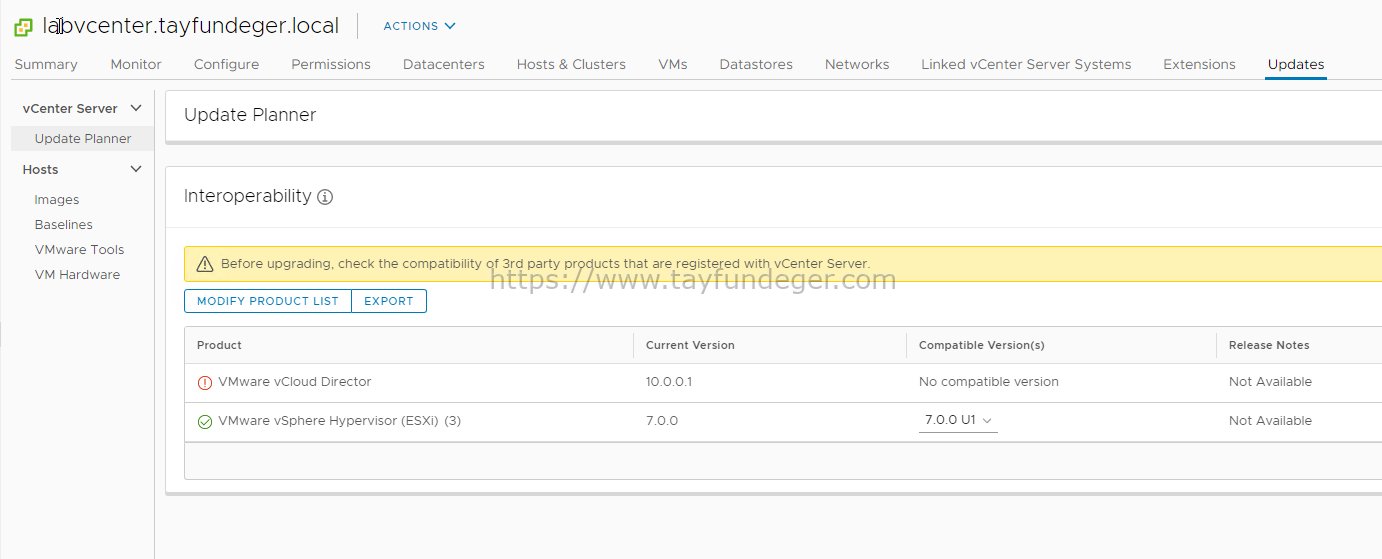Select the Updates tab

click(x=1296, y=64)
